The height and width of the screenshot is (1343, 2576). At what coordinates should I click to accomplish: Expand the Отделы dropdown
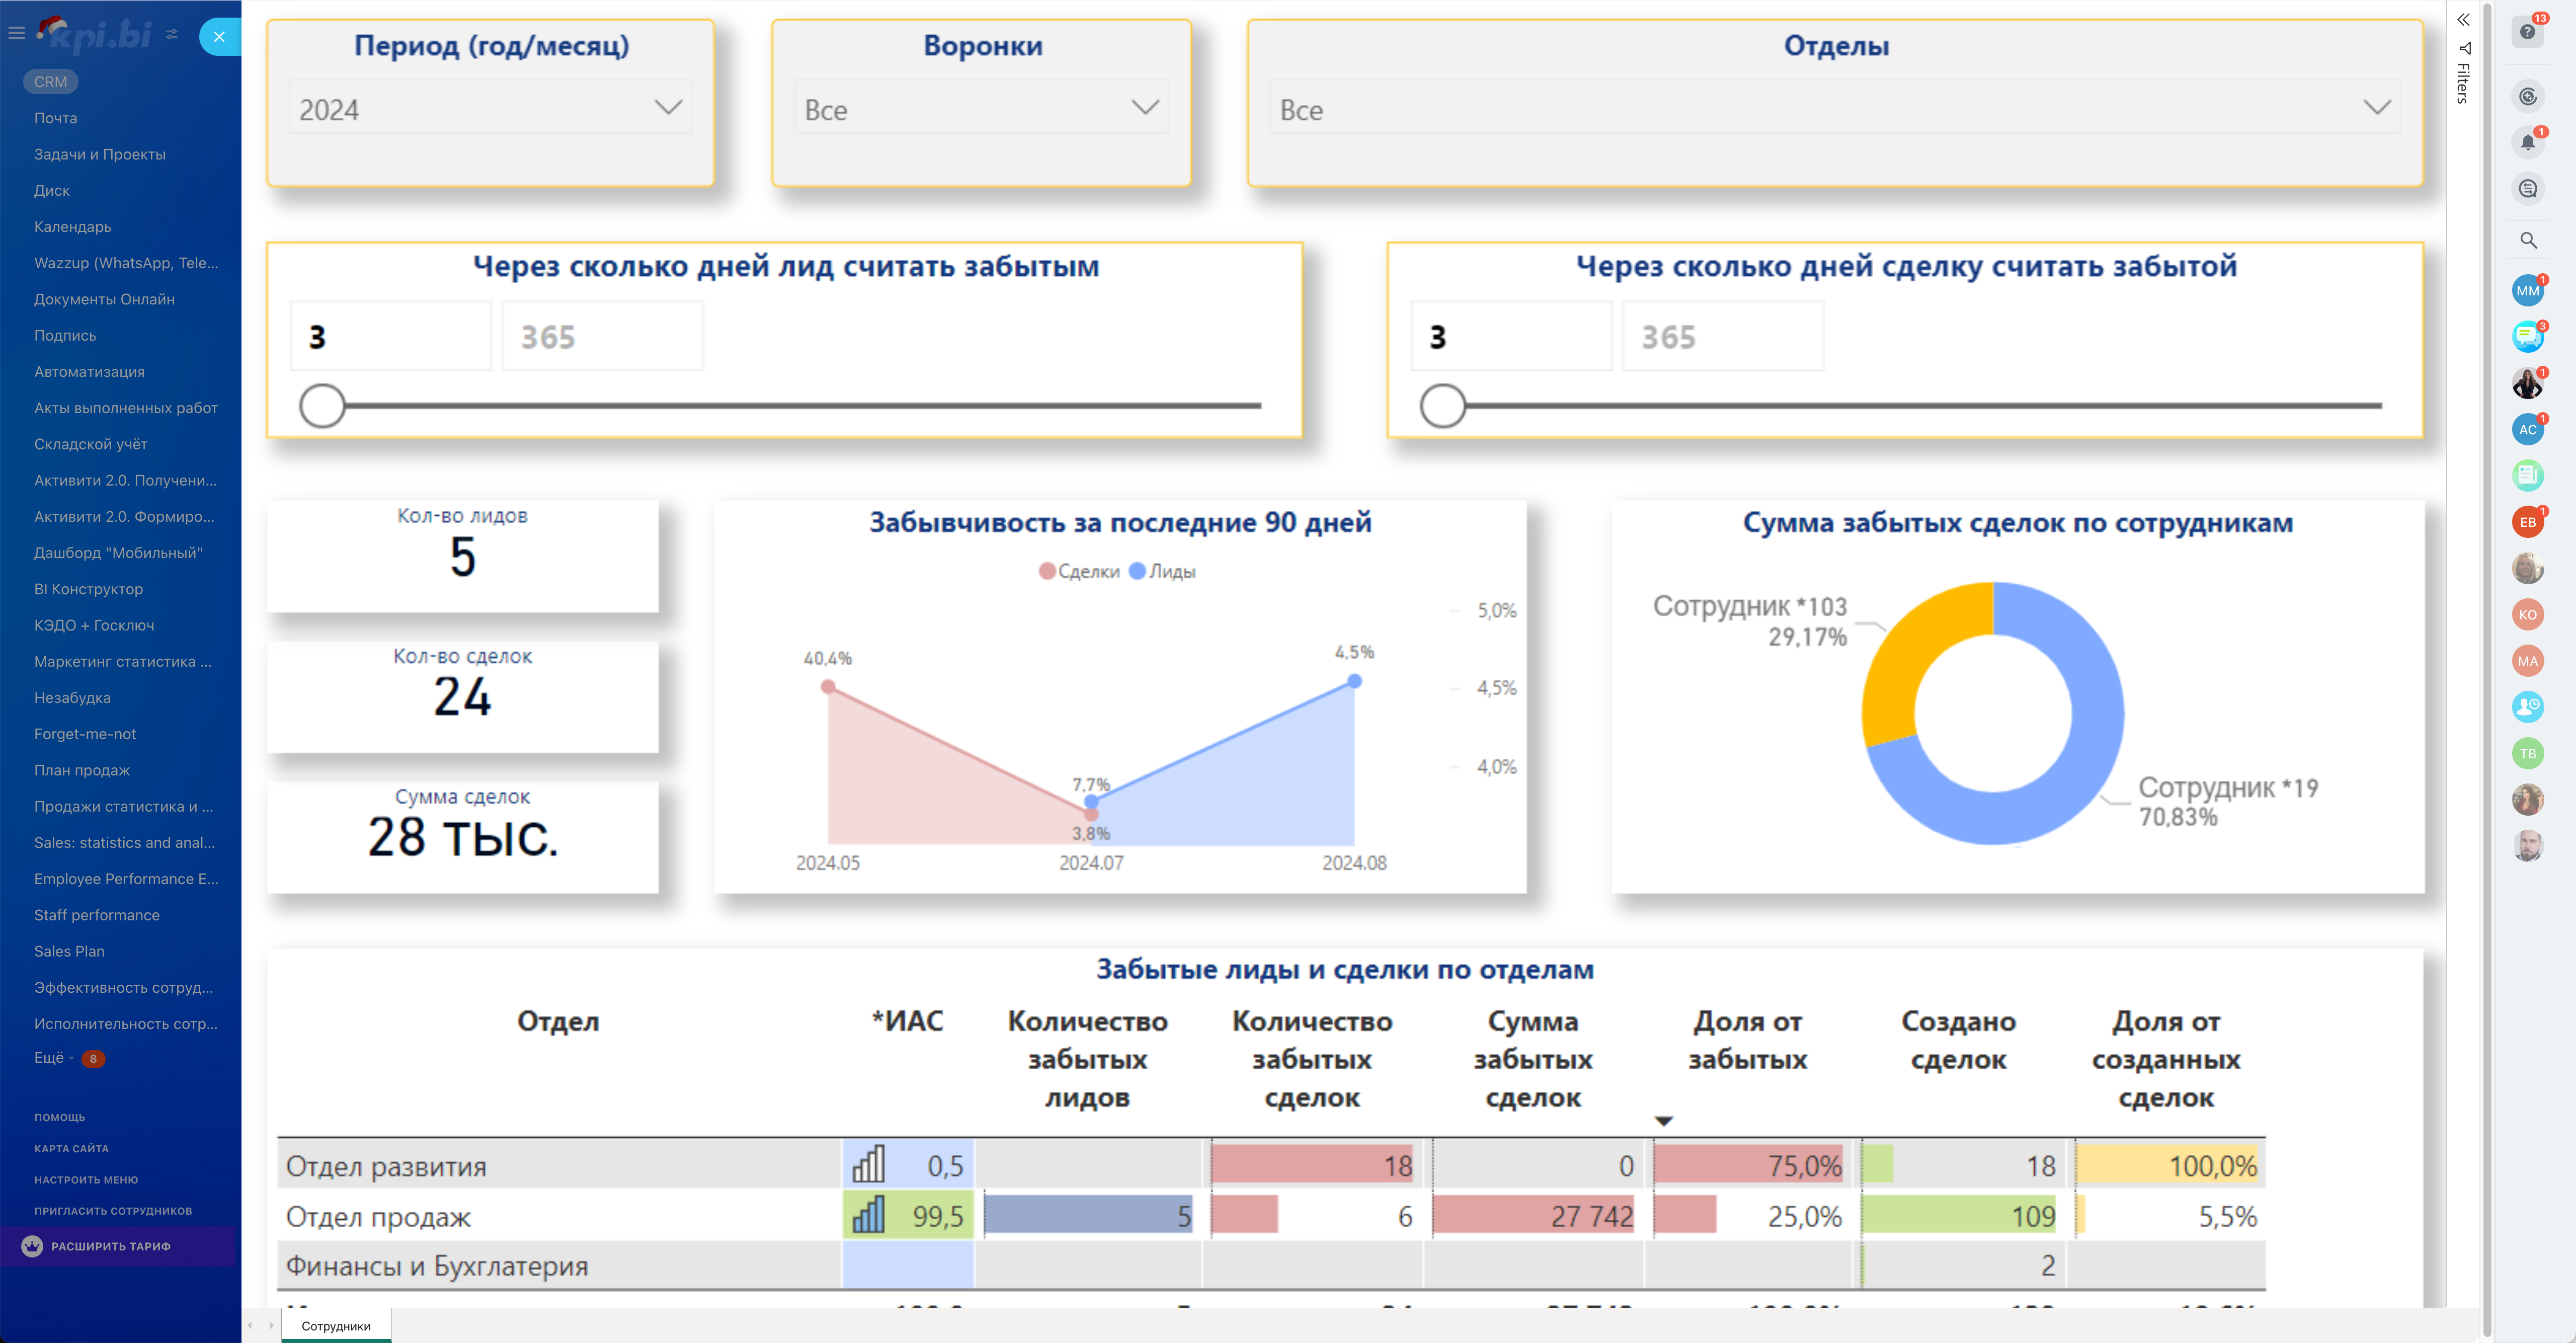coord(1834,108)
